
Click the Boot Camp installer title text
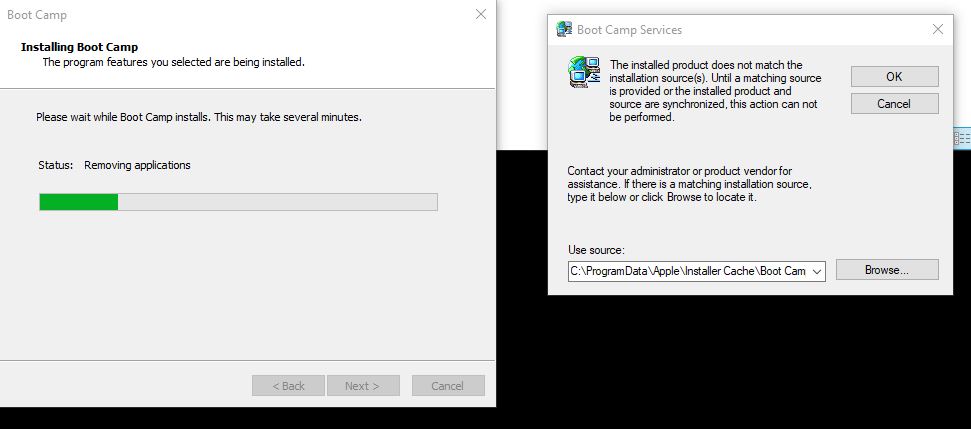(x=37, y=15)
